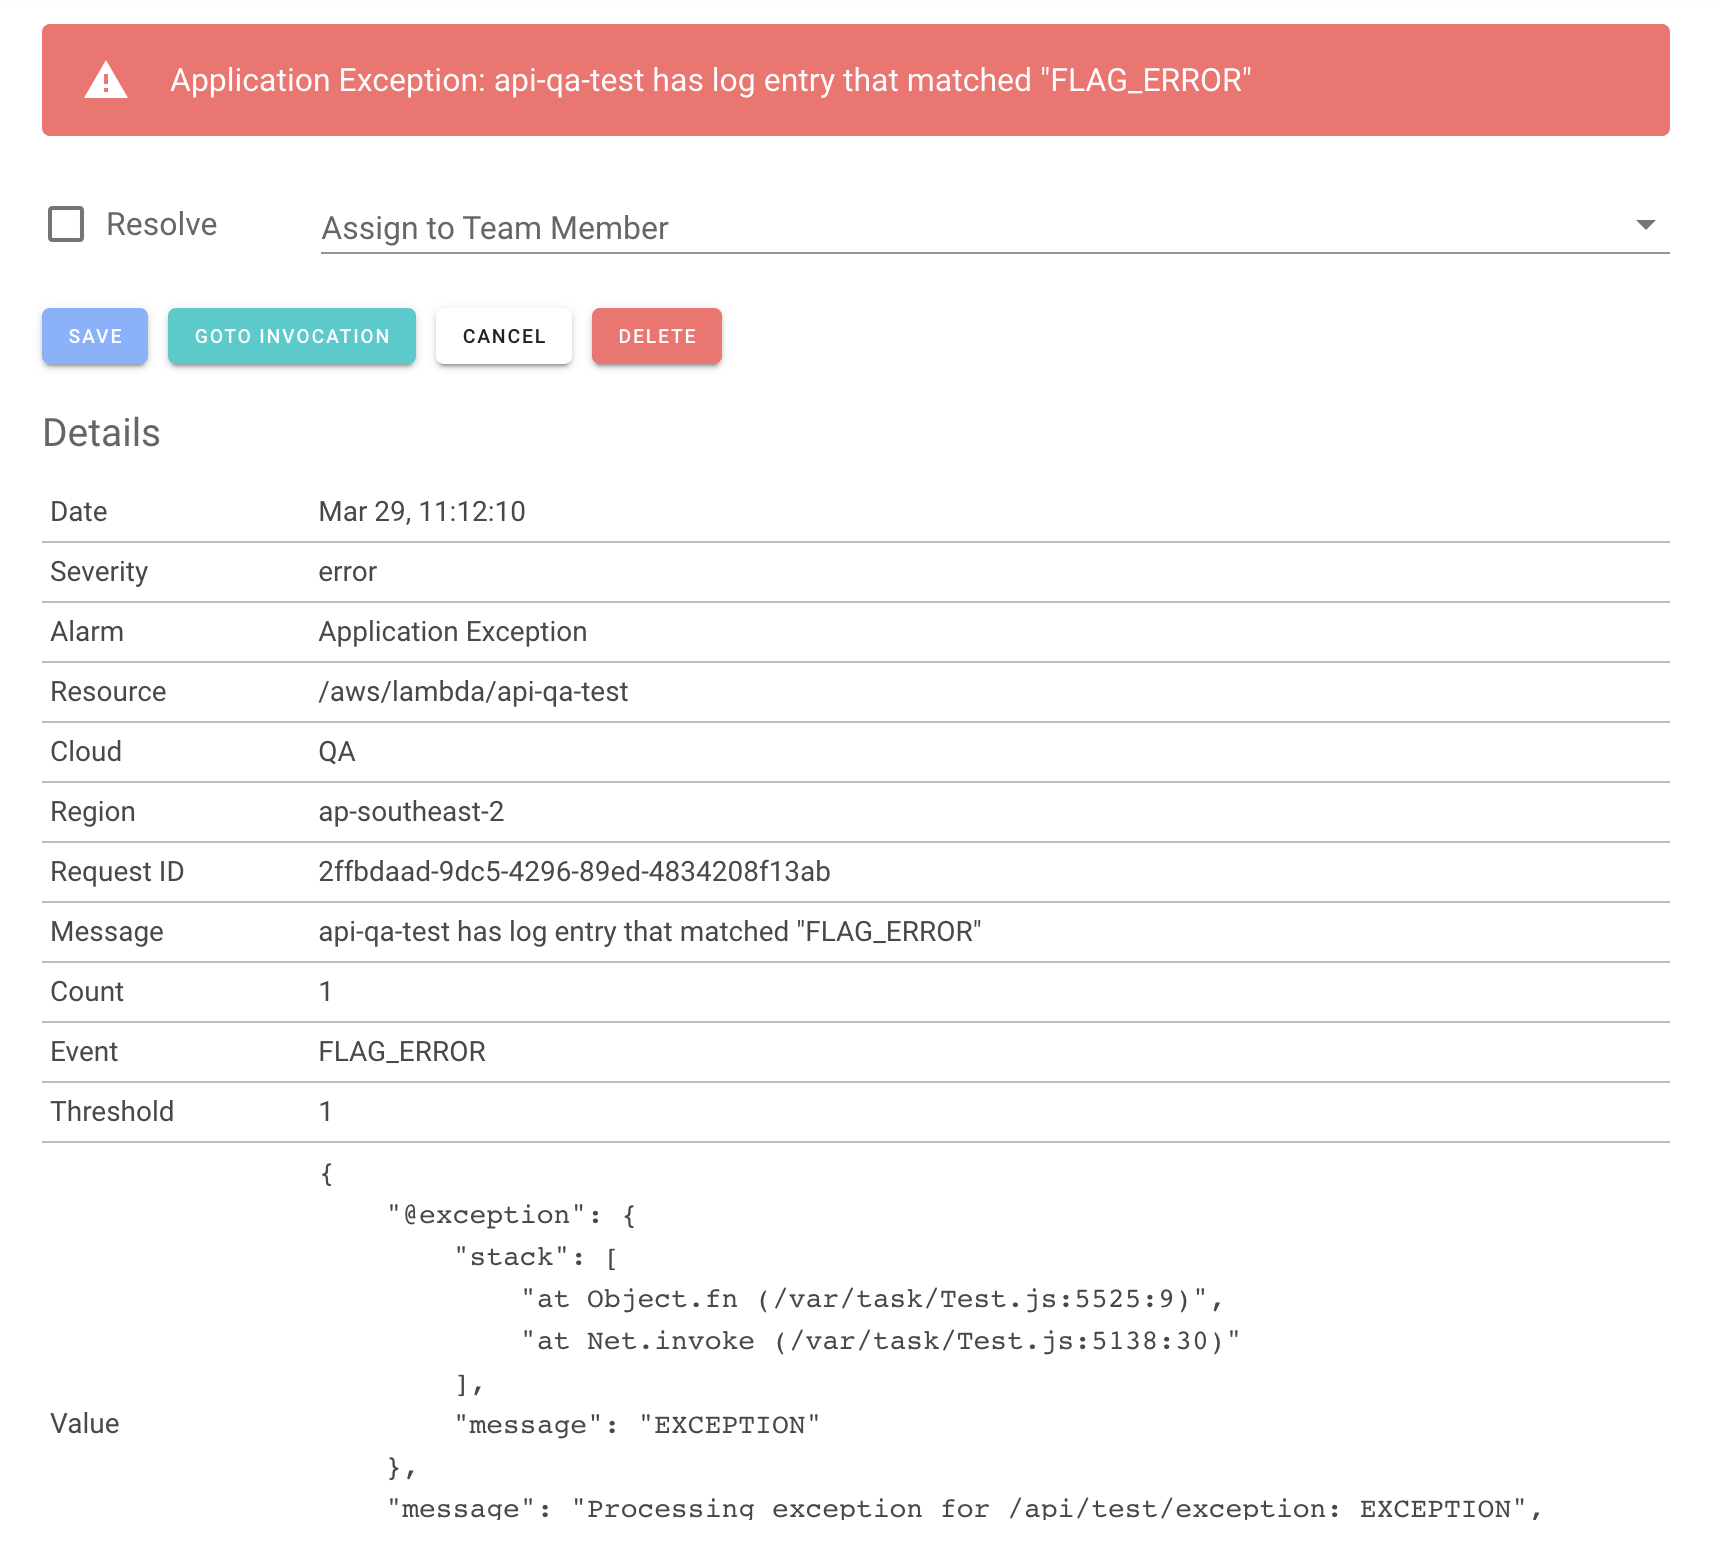This screenshot has width=1716, height=1562.
Task: Click the stack line 'at Net.invoke'
Action: pyautogui.click(x=881, y=1341)
